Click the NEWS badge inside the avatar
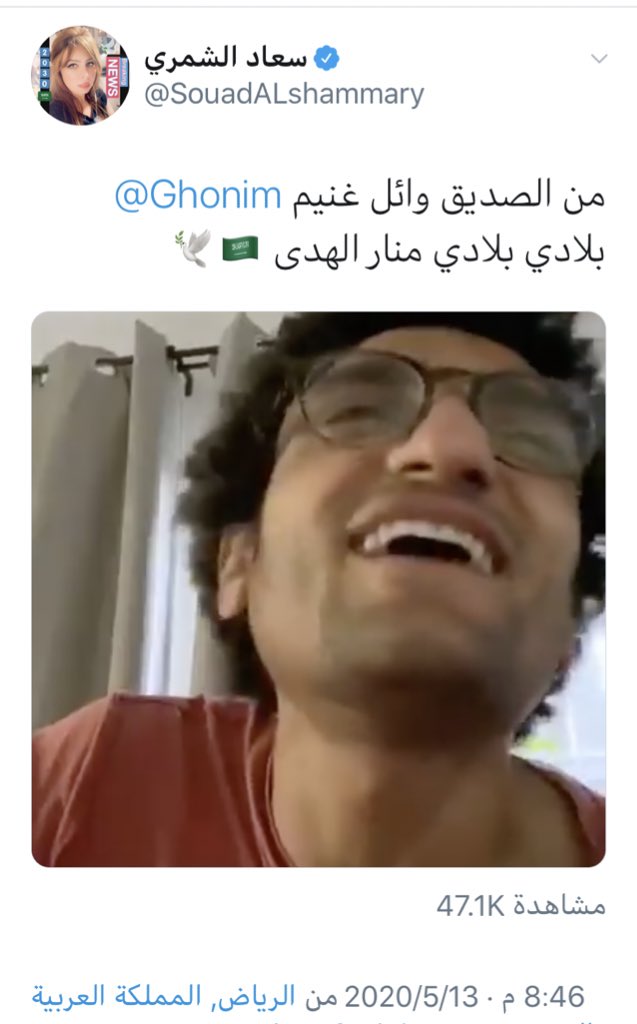637x1024 pixels. (112, 76)
